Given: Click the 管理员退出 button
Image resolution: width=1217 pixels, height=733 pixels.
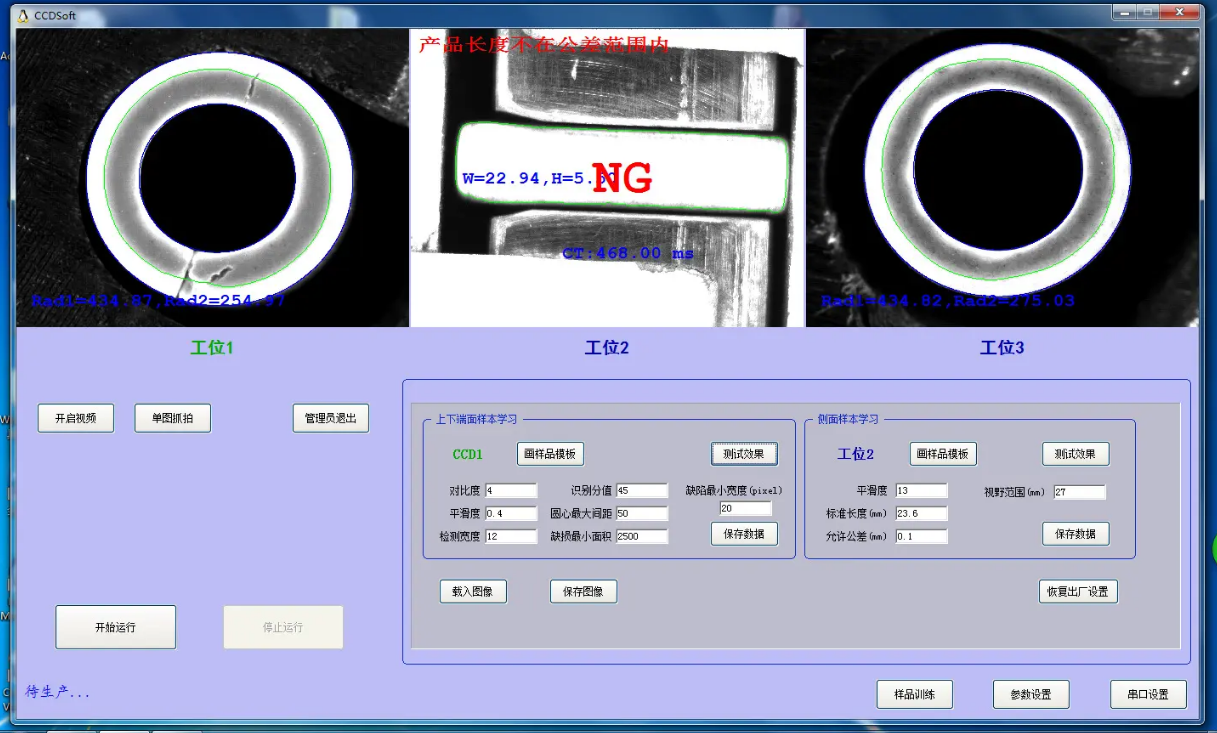Looking at the screenshot, I should click(331, 418).
